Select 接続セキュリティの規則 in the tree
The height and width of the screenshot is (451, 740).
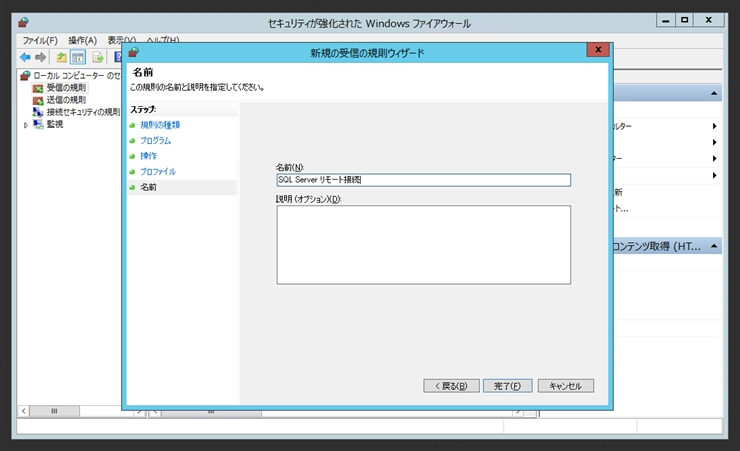83,112
